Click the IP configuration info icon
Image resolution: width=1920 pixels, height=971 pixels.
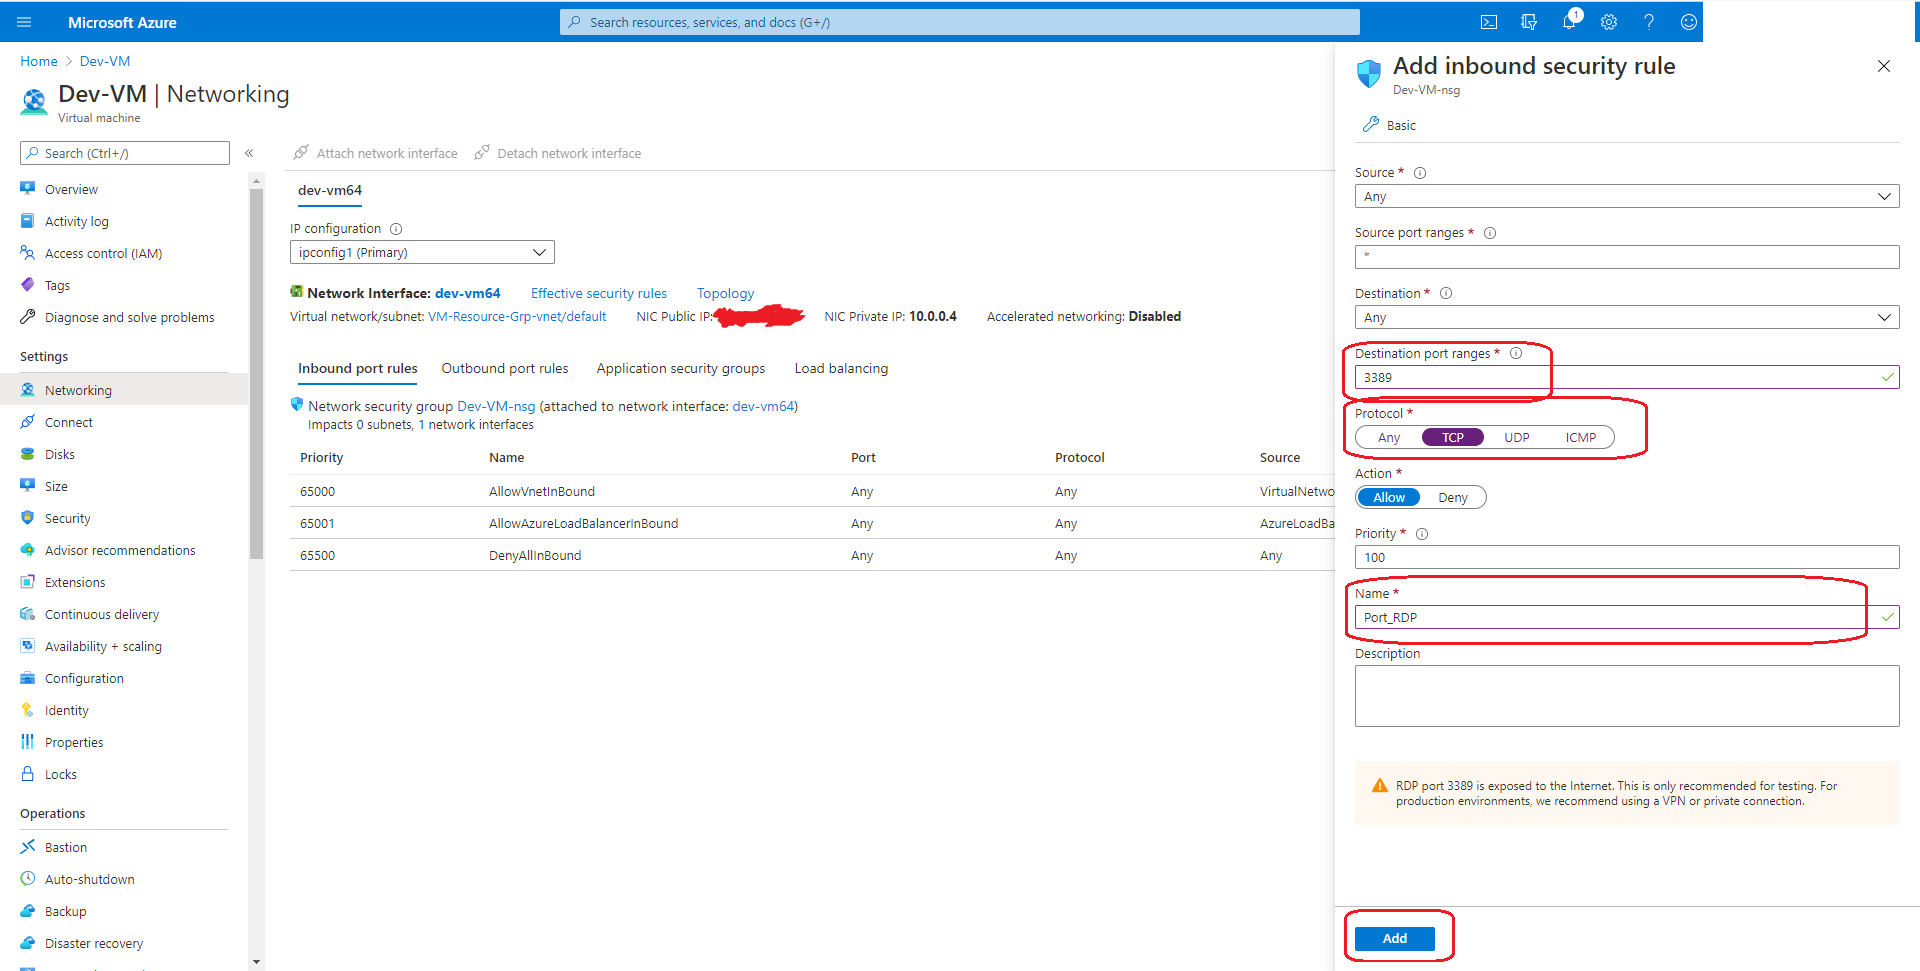click(395, 229)
